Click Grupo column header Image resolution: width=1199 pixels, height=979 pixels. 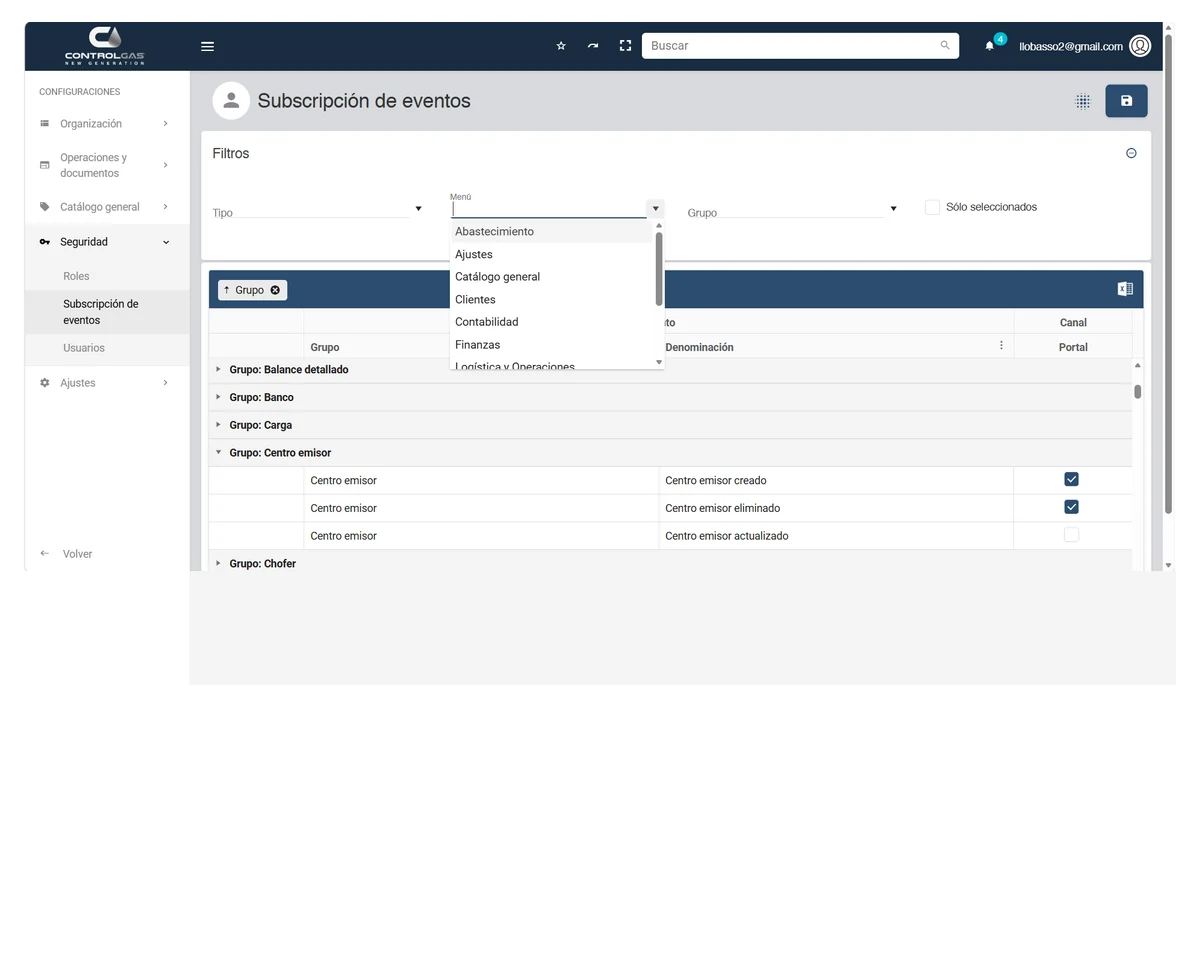pyautogui.click(x=325, y=347)
